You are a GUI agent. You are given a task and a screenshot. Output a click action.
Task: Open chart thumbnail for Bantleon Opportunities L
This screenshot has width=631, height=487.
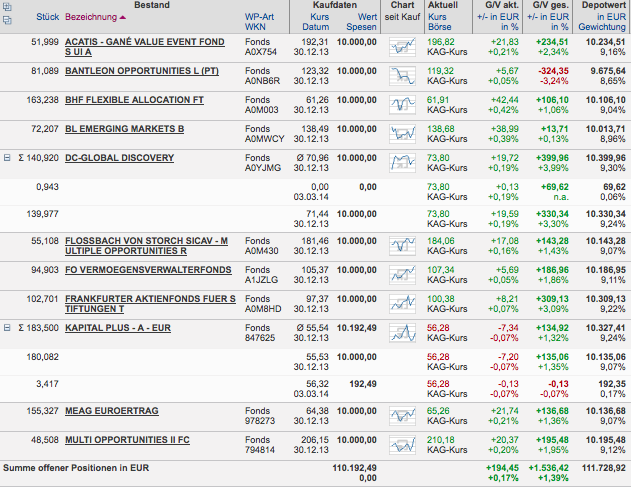pos(402,76)
